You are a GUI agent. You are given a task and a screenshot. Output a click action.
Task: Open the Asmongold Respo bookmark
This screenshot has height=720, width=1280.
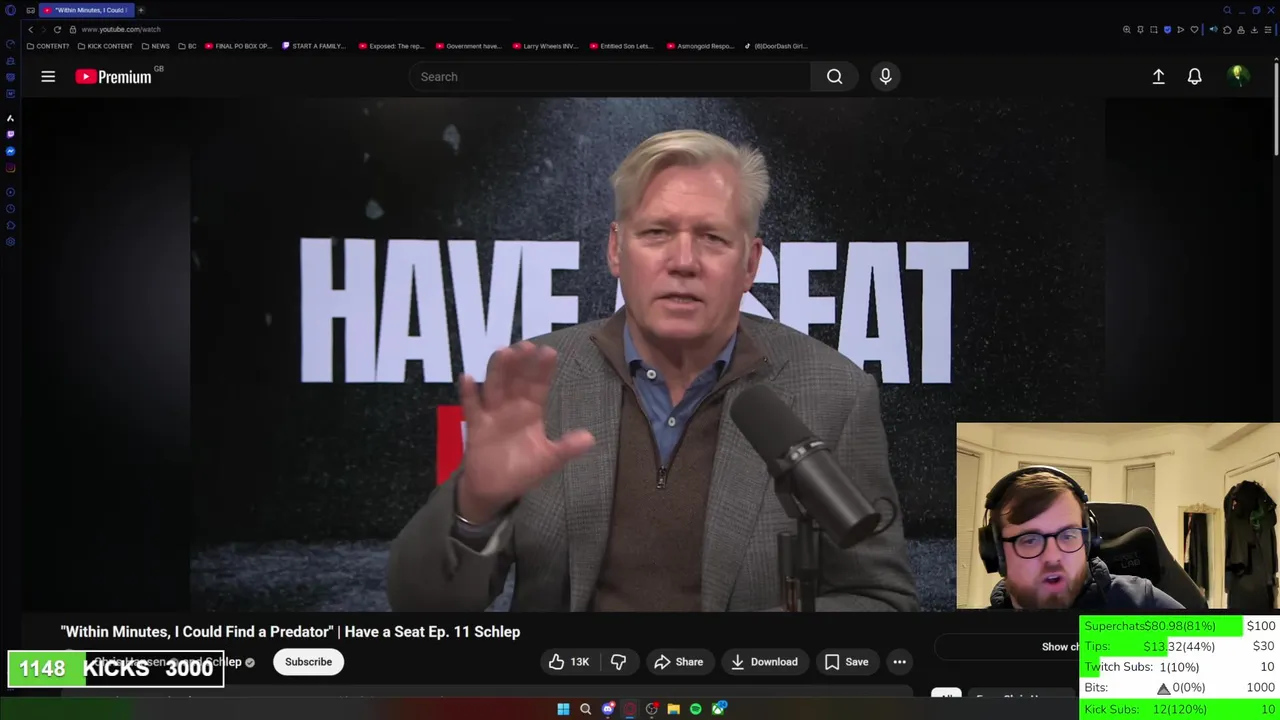(699, 46)
